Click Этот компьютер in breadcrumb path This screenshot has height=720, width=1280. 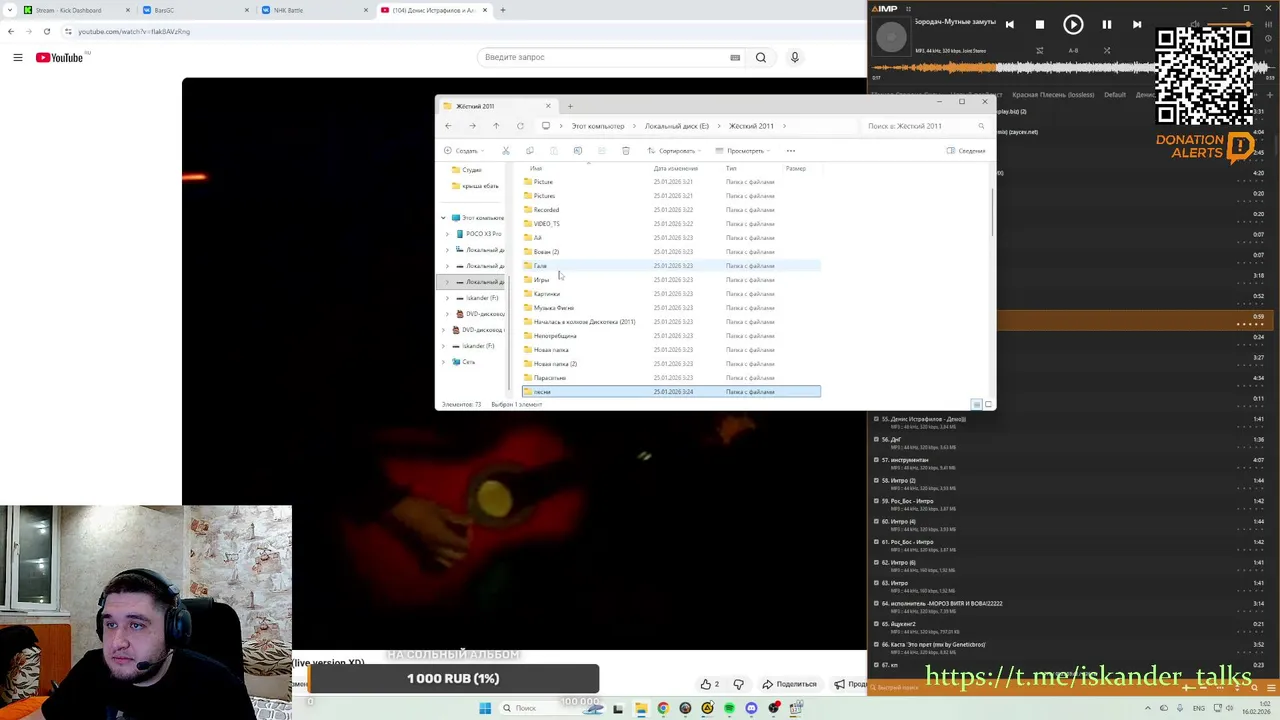click(x=598, y=126)
